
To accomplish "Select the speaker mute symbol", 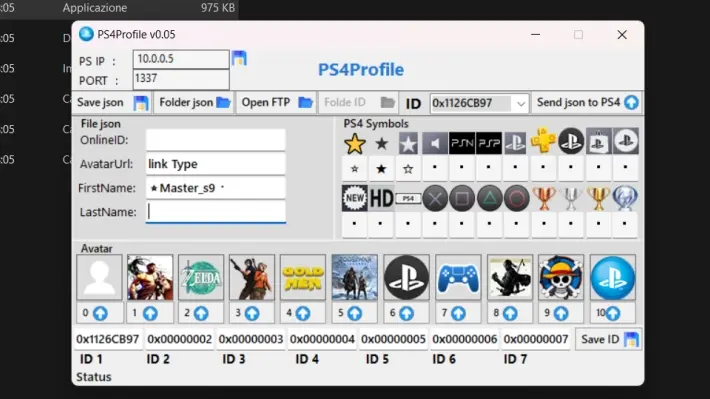I will (435, 143).
